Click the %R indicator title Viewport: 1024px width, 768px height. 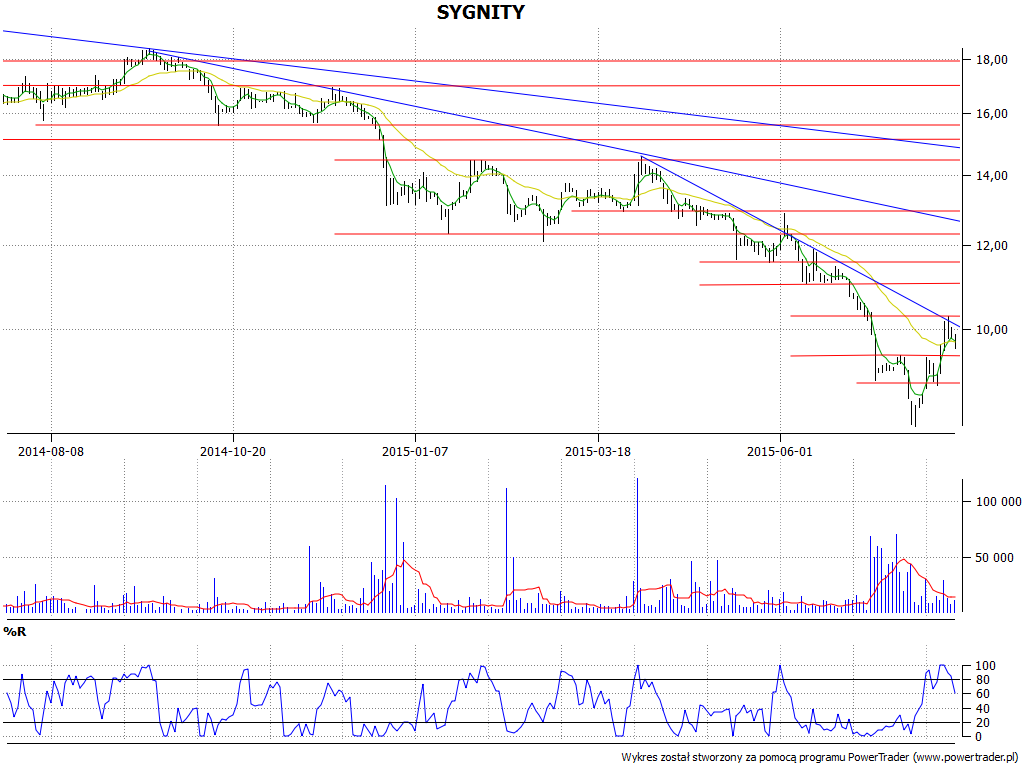(15, 632)
